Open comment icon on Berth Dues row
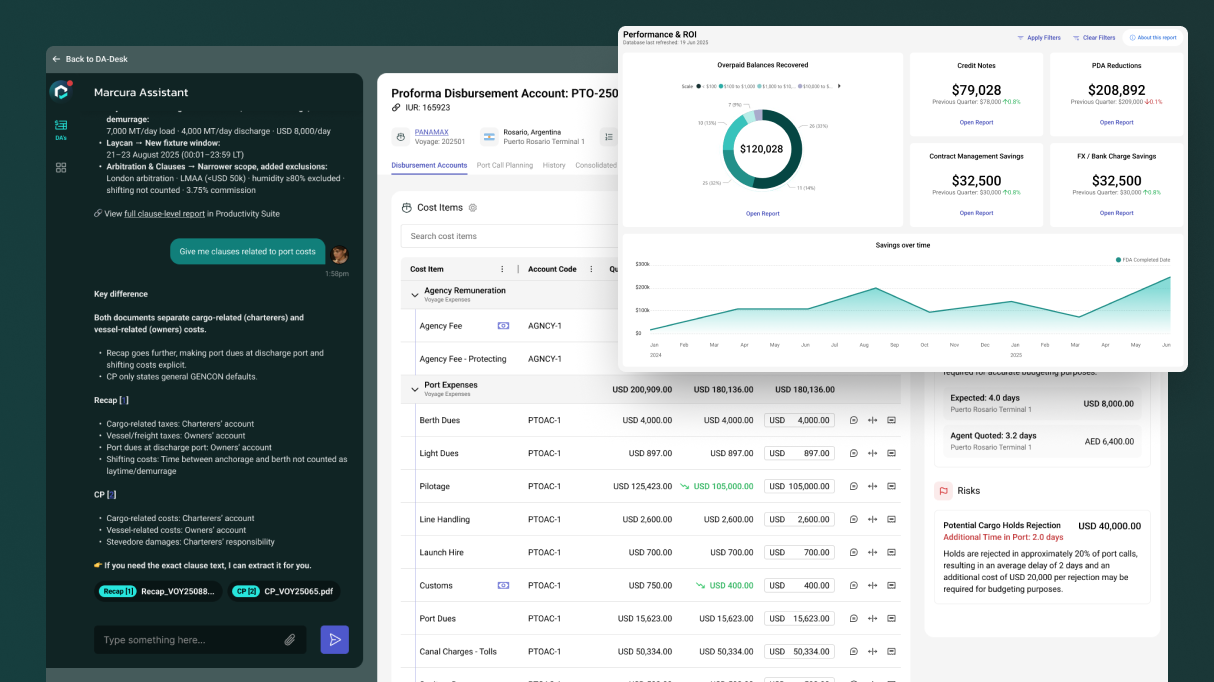Viewport: 1214px width, 682px height. [x=854, y=420]
